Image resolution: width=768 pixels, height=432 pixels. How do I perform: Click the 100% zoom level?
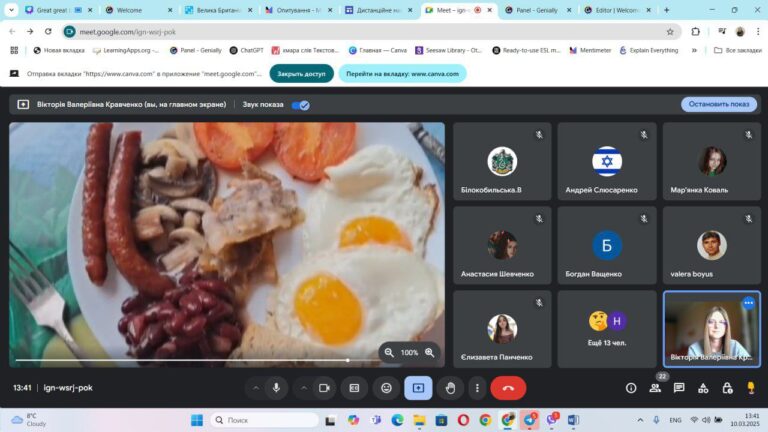[409, 353]
